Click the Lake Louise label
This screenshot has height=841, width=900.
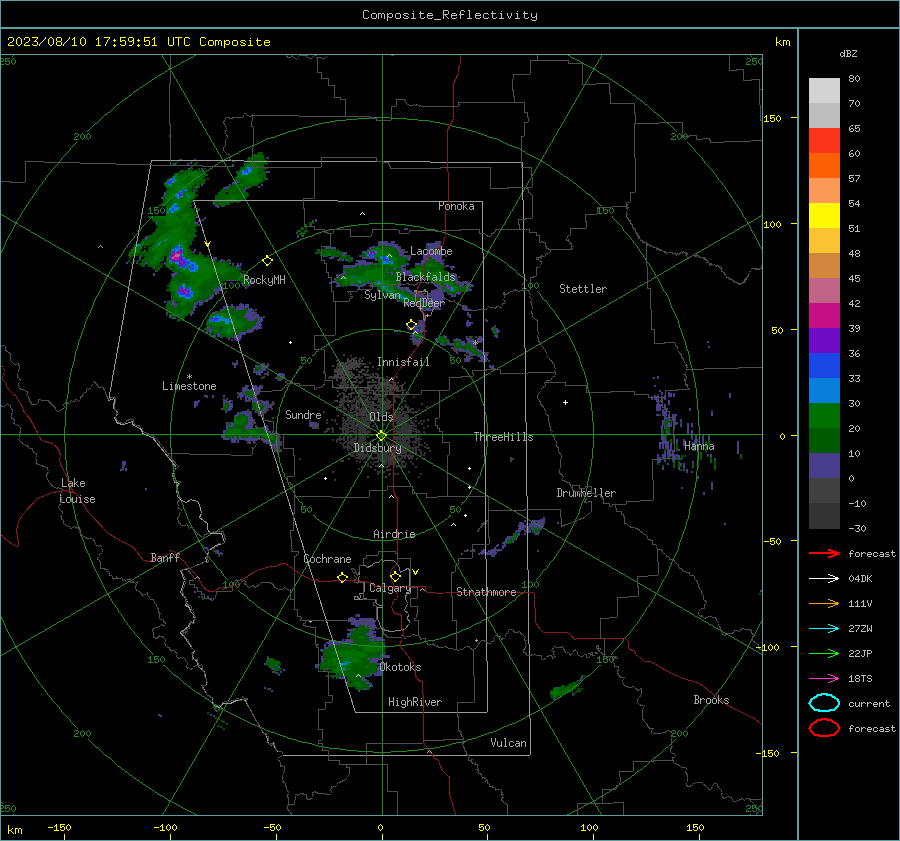pyautogui.click(x=77, y=491)
